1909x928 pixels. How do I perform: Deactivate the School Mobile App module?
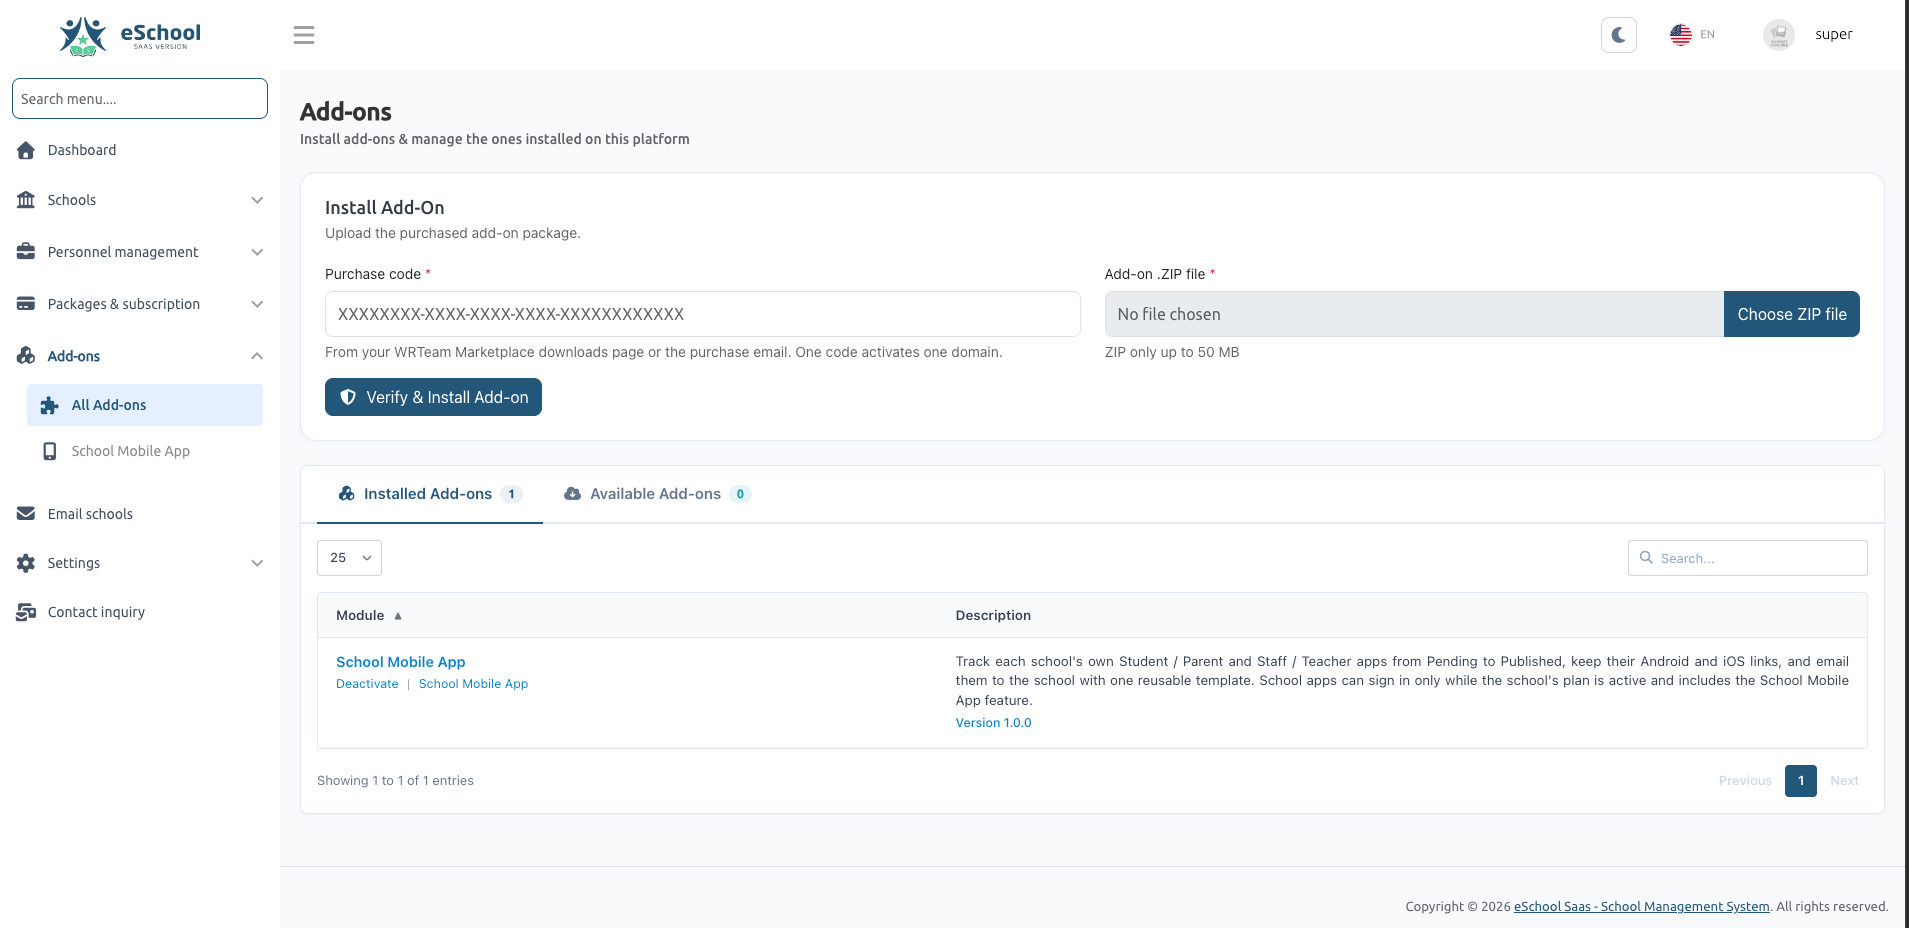point(367,684)
